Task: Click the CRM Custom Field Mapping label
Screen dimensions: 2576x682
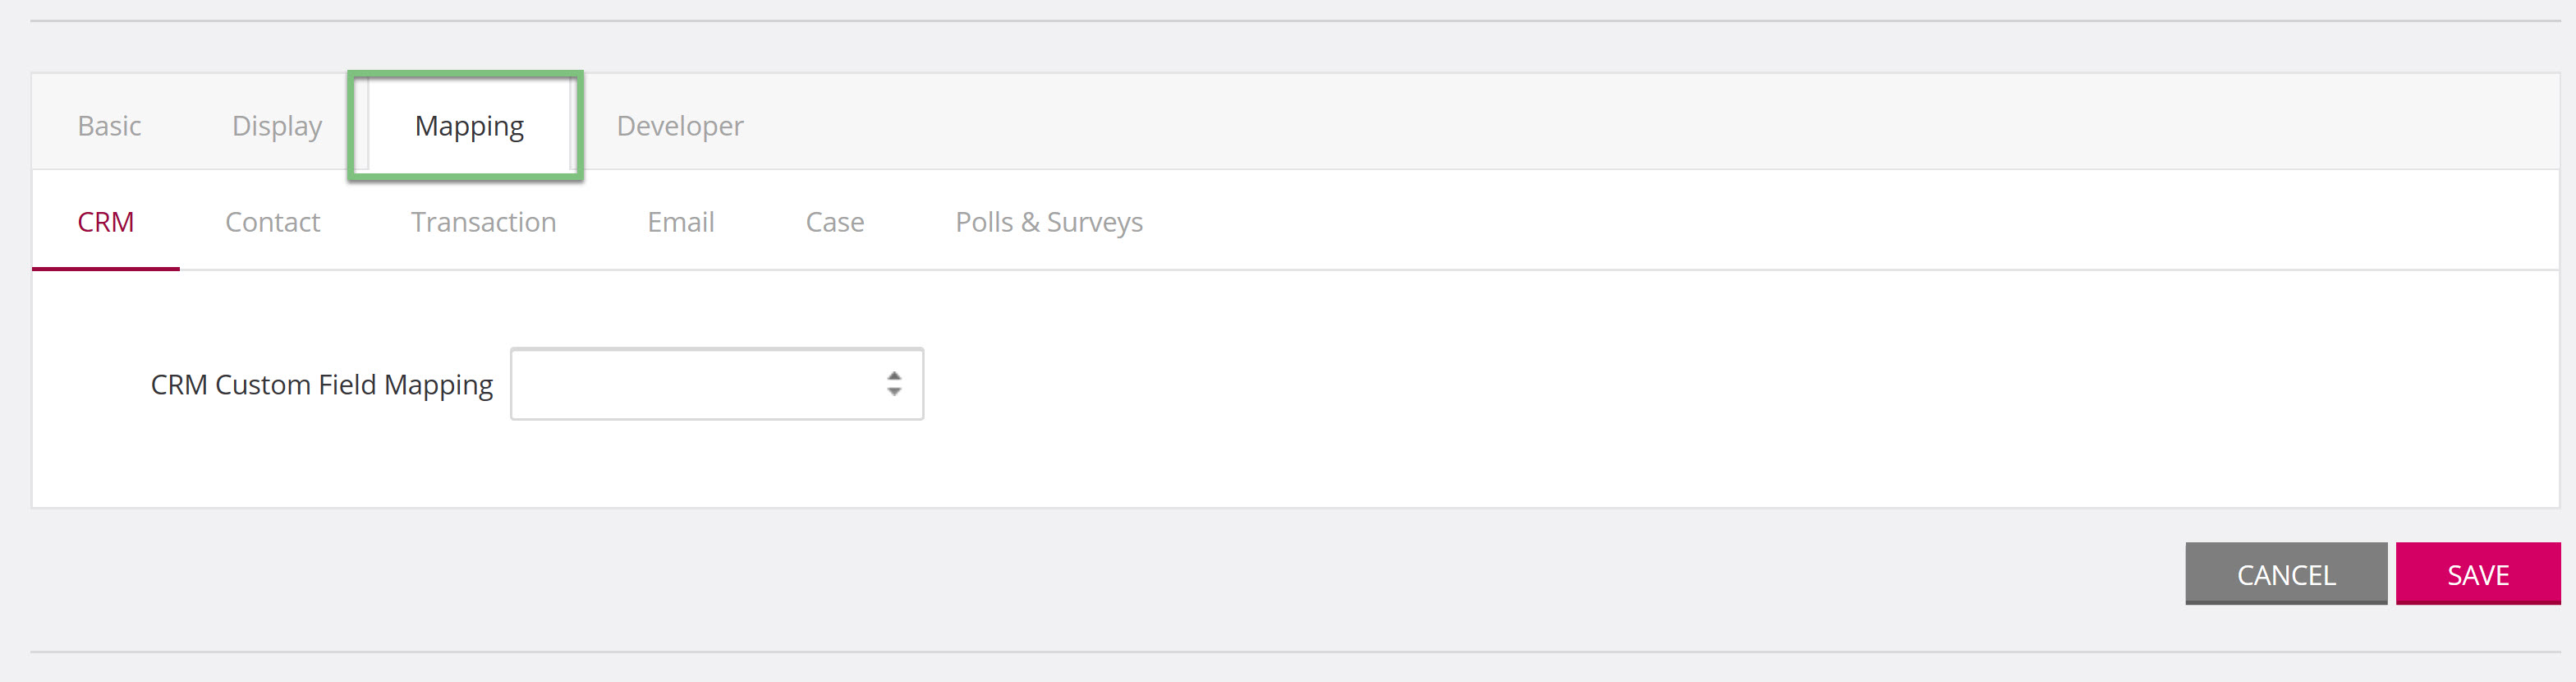Action: tap(322, 385)
